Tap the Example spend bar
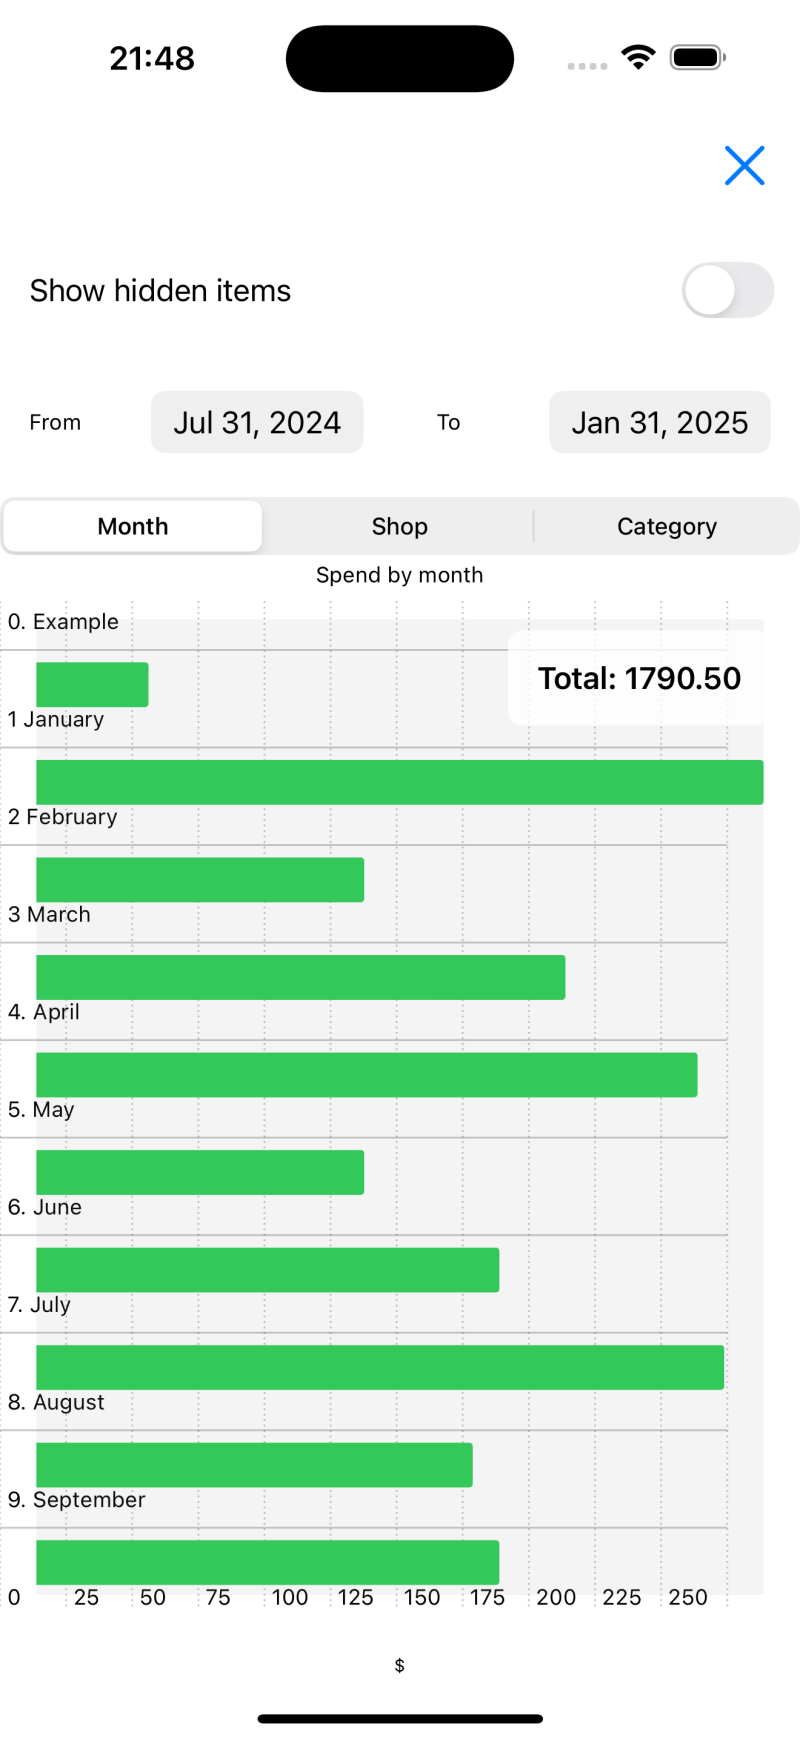The height and width of the screenshot is (1738, 800). [x=92, y=685]
